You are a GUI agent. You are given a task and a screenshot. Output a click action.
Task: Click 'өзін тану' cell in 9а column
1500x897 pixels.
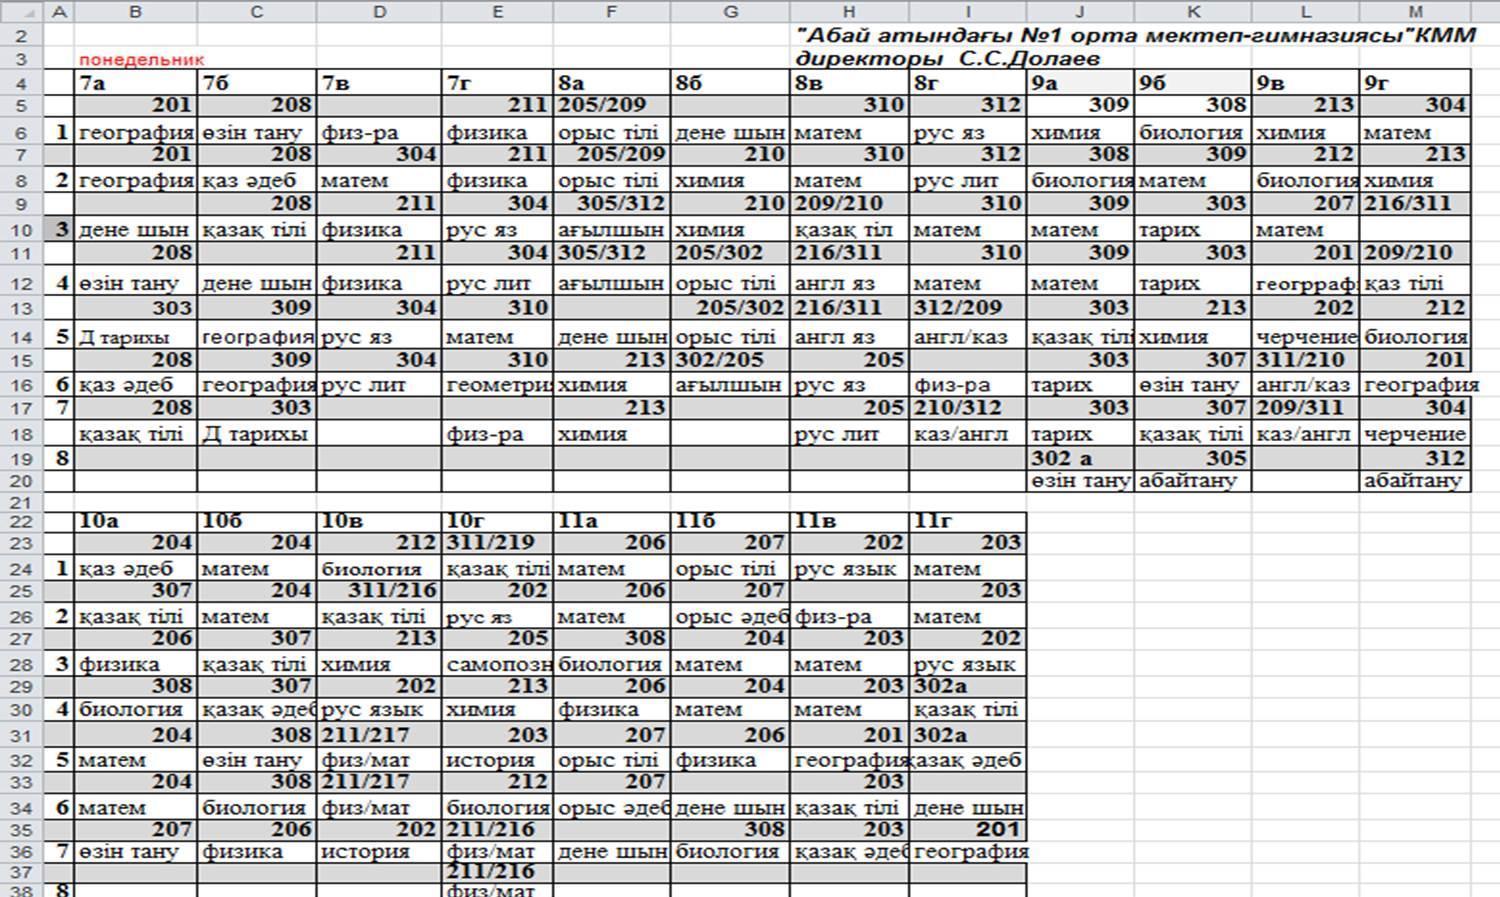(1080, 480)
